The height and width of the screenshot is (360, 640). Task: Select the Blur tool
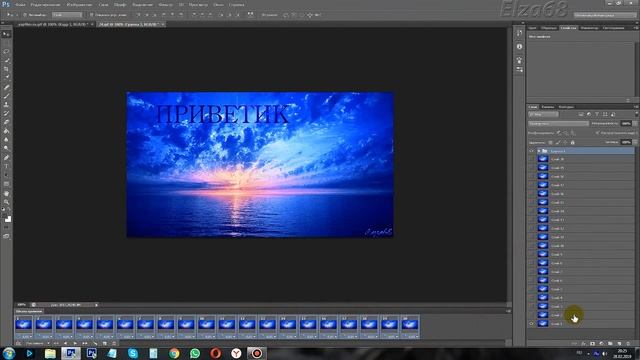coord(7,140)
